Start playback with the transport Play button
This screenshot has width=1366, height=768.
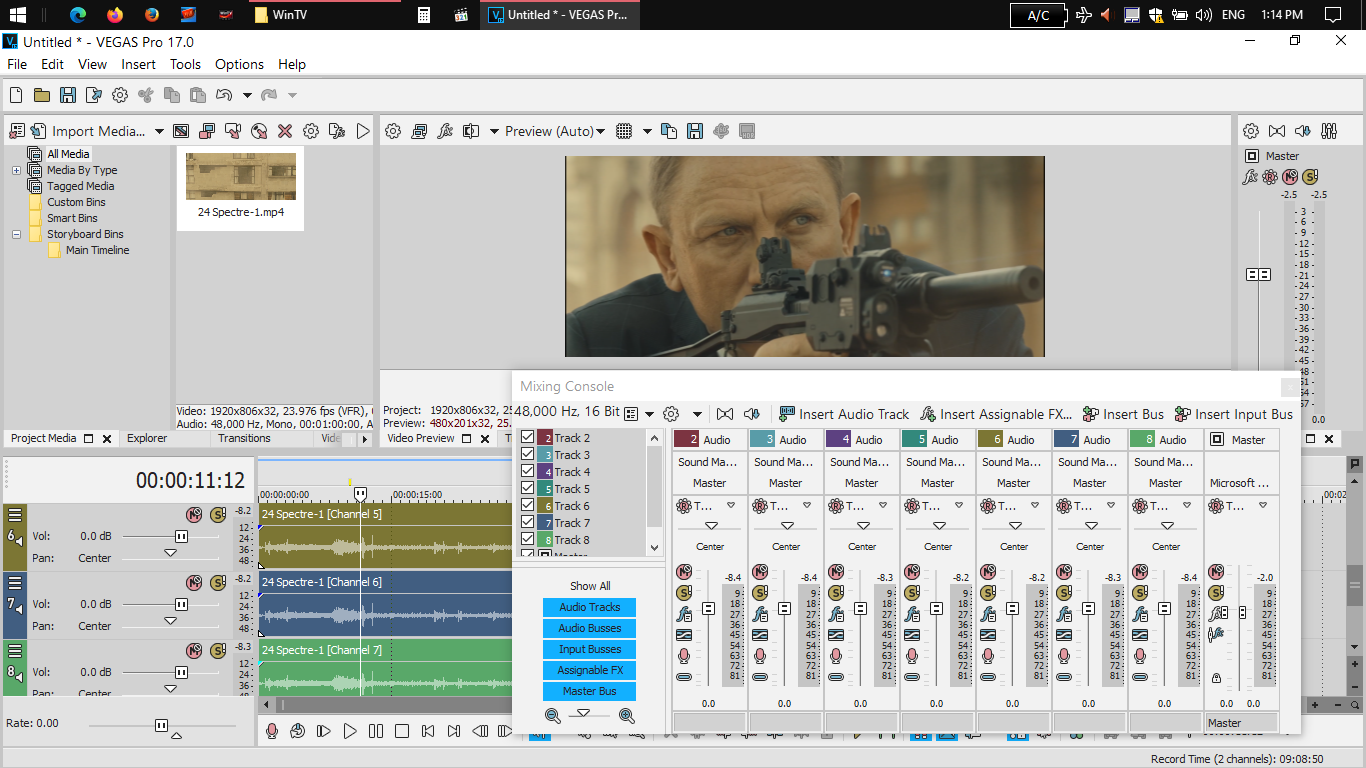pyautogui.click(x=350, y=731)
